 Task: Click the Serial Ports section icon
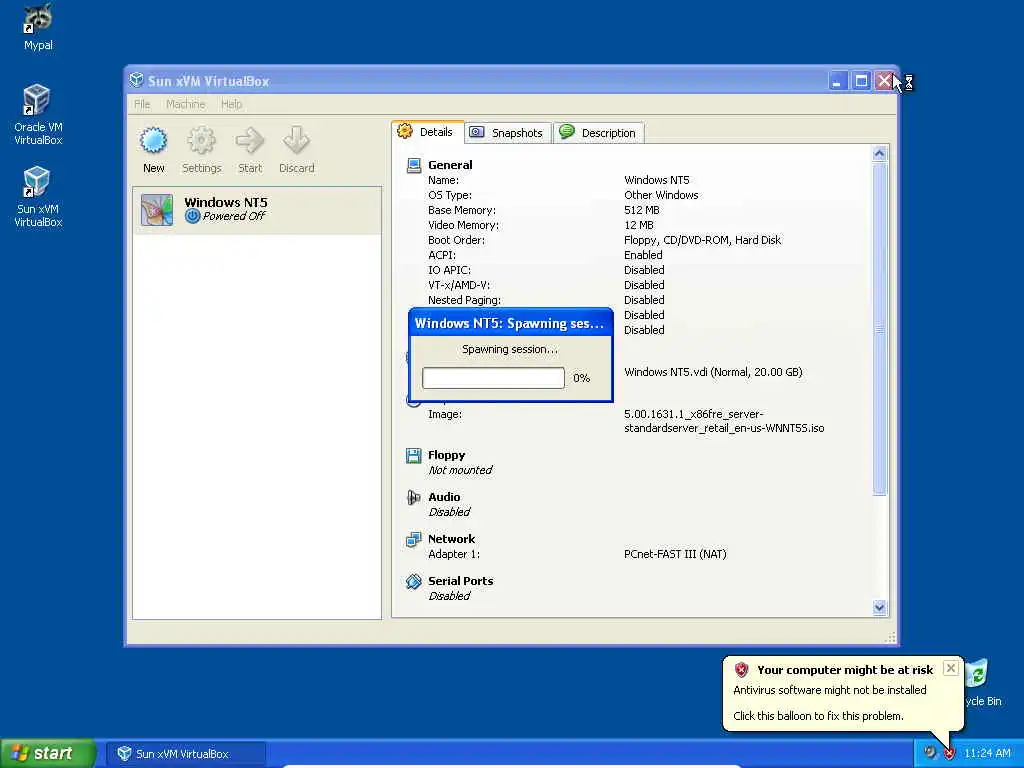(413, 581)
